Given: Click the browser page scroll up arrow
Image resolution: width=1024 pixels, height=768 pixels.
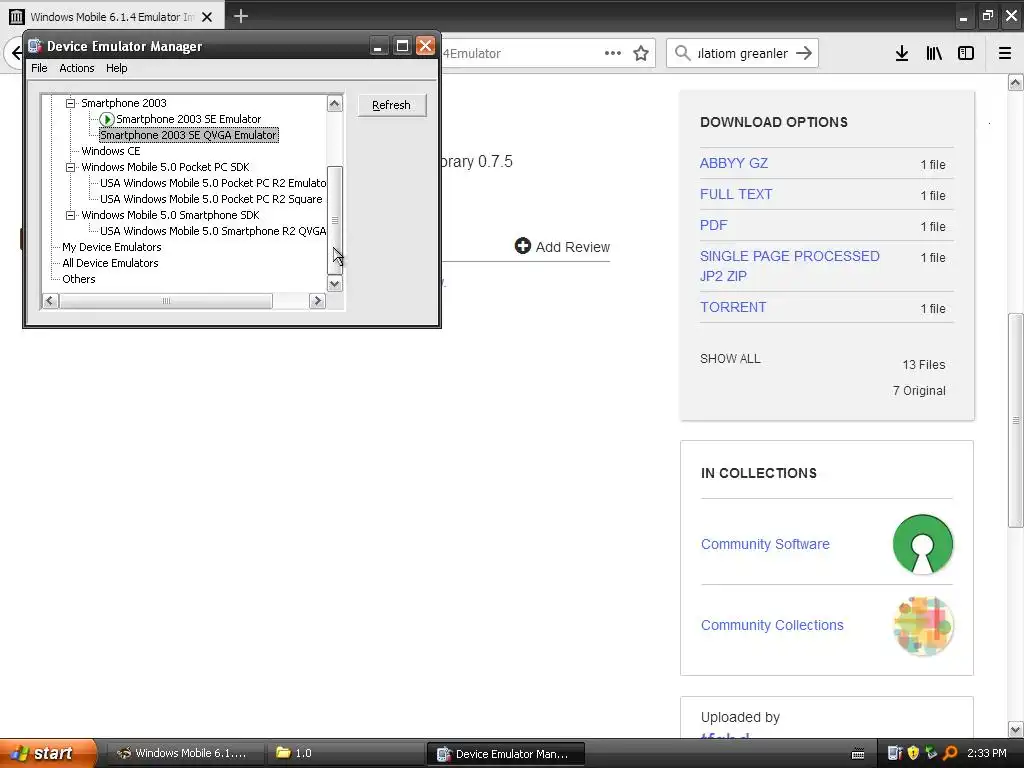Looking at the screenshot, I should (1016, 83).
